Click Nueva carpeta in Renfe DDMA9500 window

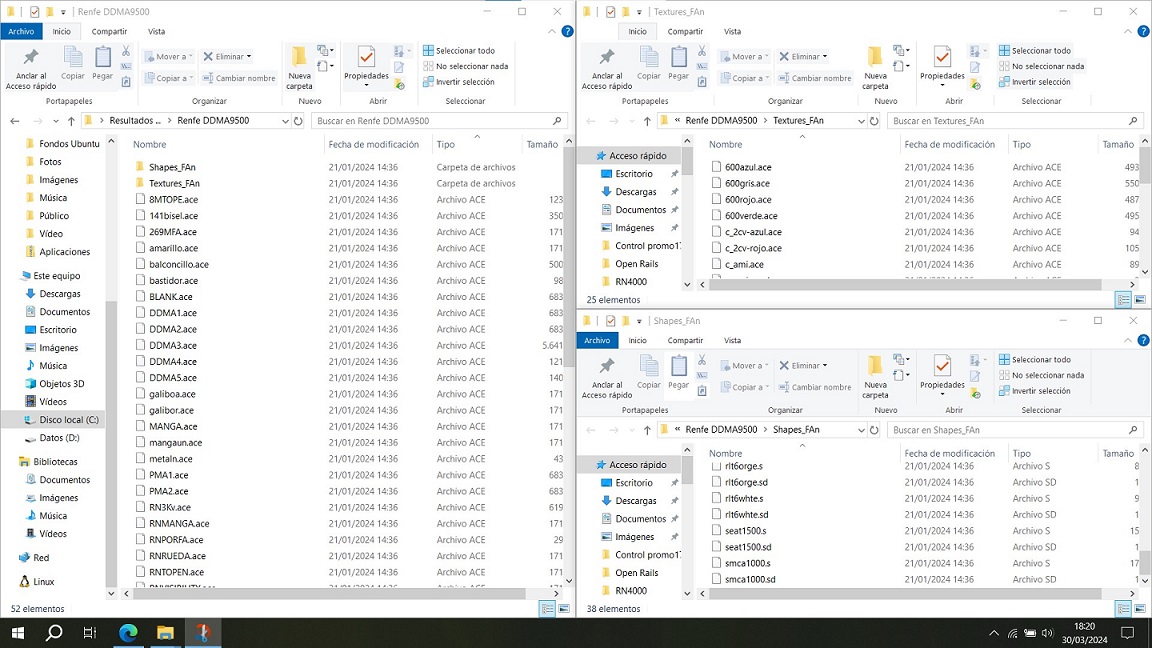(299, 67)
